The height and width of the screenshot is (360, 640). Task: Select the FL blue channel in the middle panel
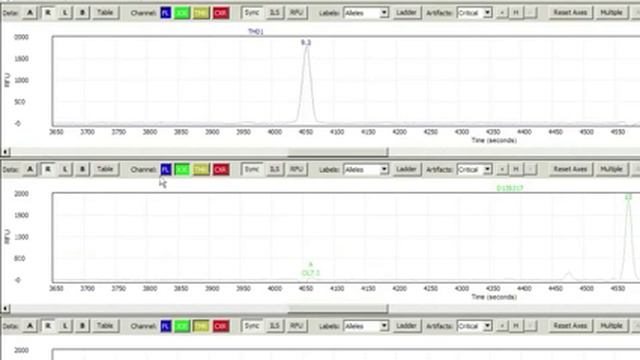point(165,169)
